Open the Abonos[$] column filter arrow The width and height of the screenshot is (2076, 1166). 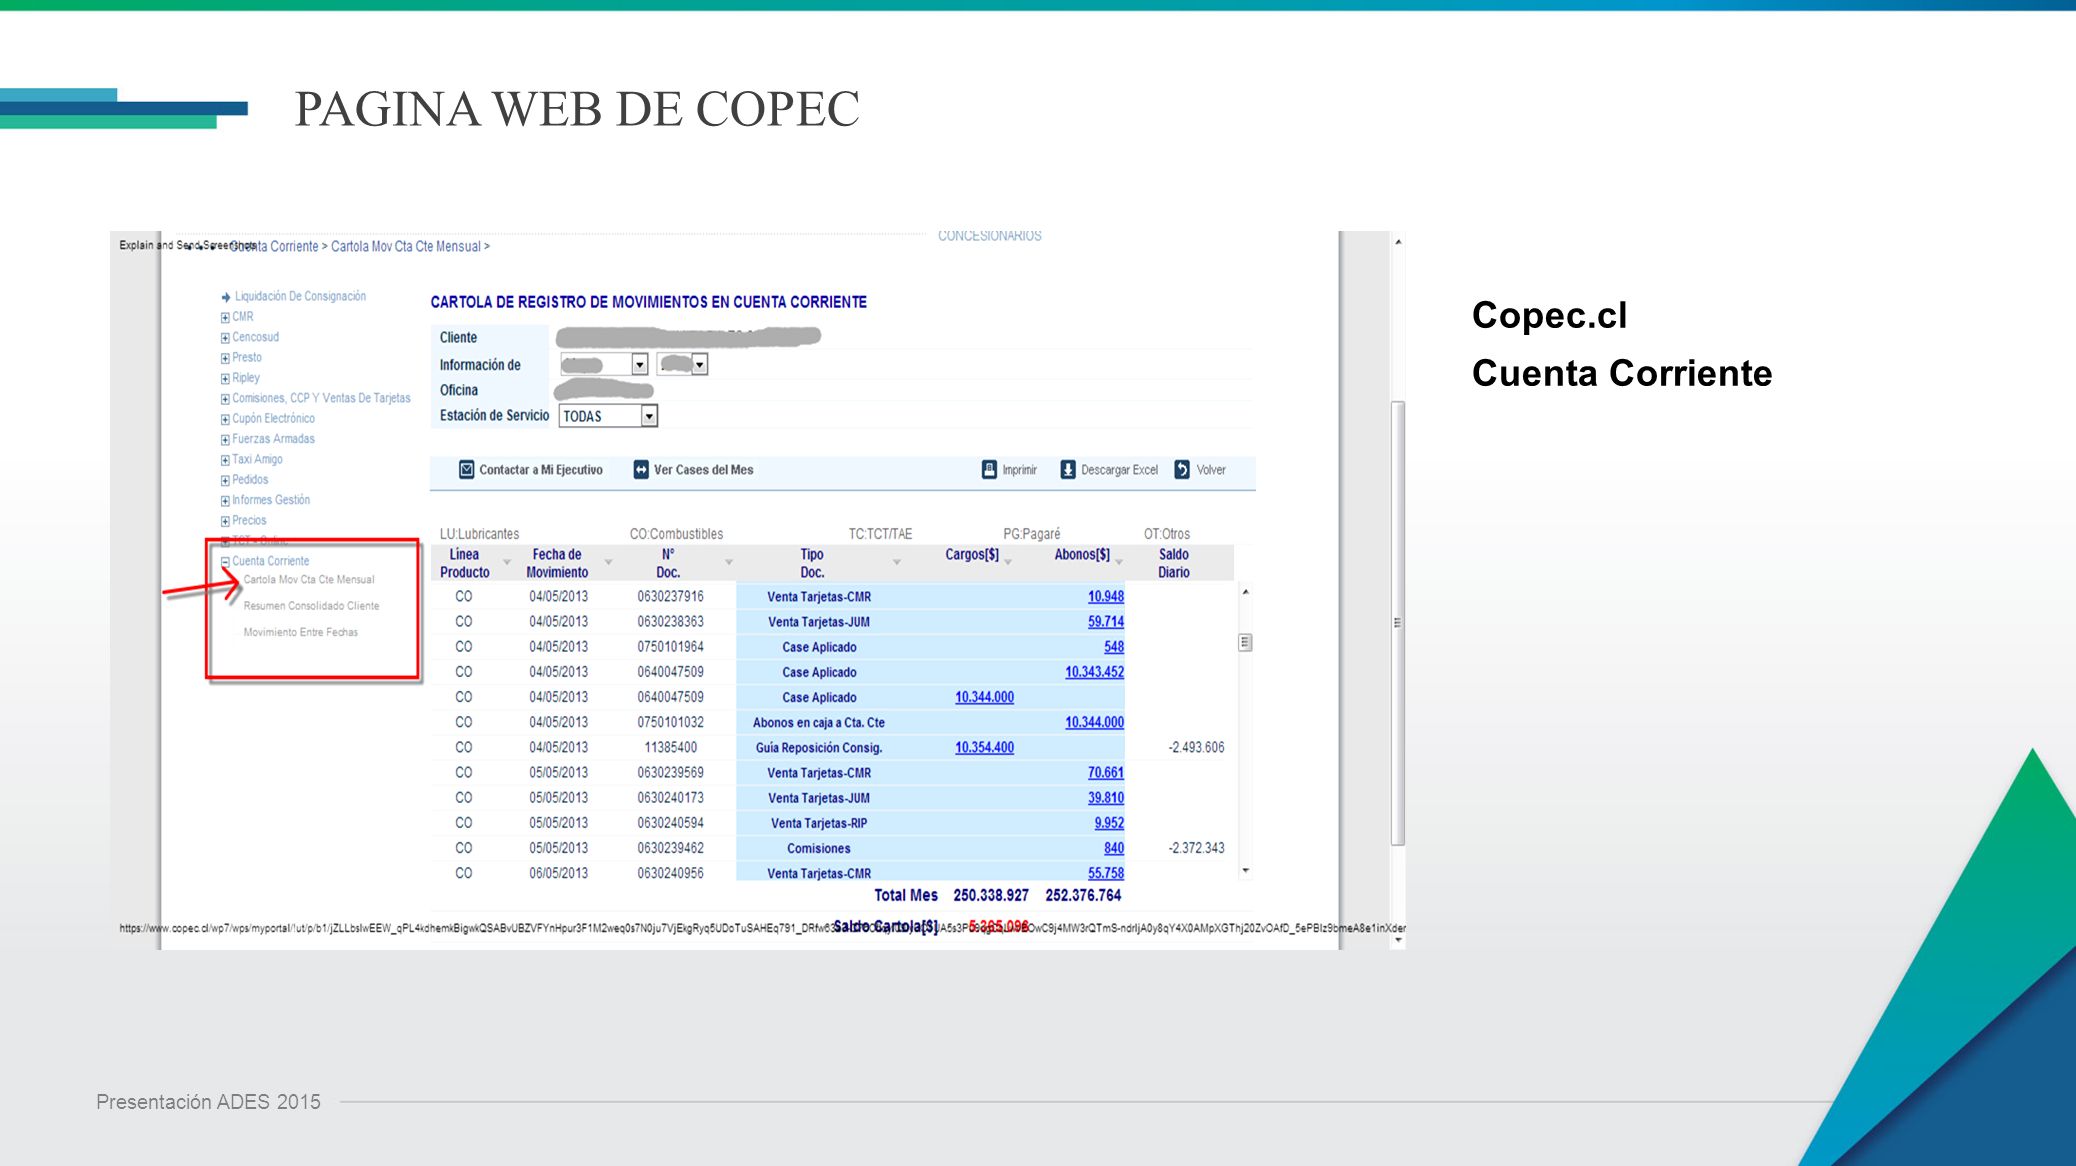(1119, 563)
